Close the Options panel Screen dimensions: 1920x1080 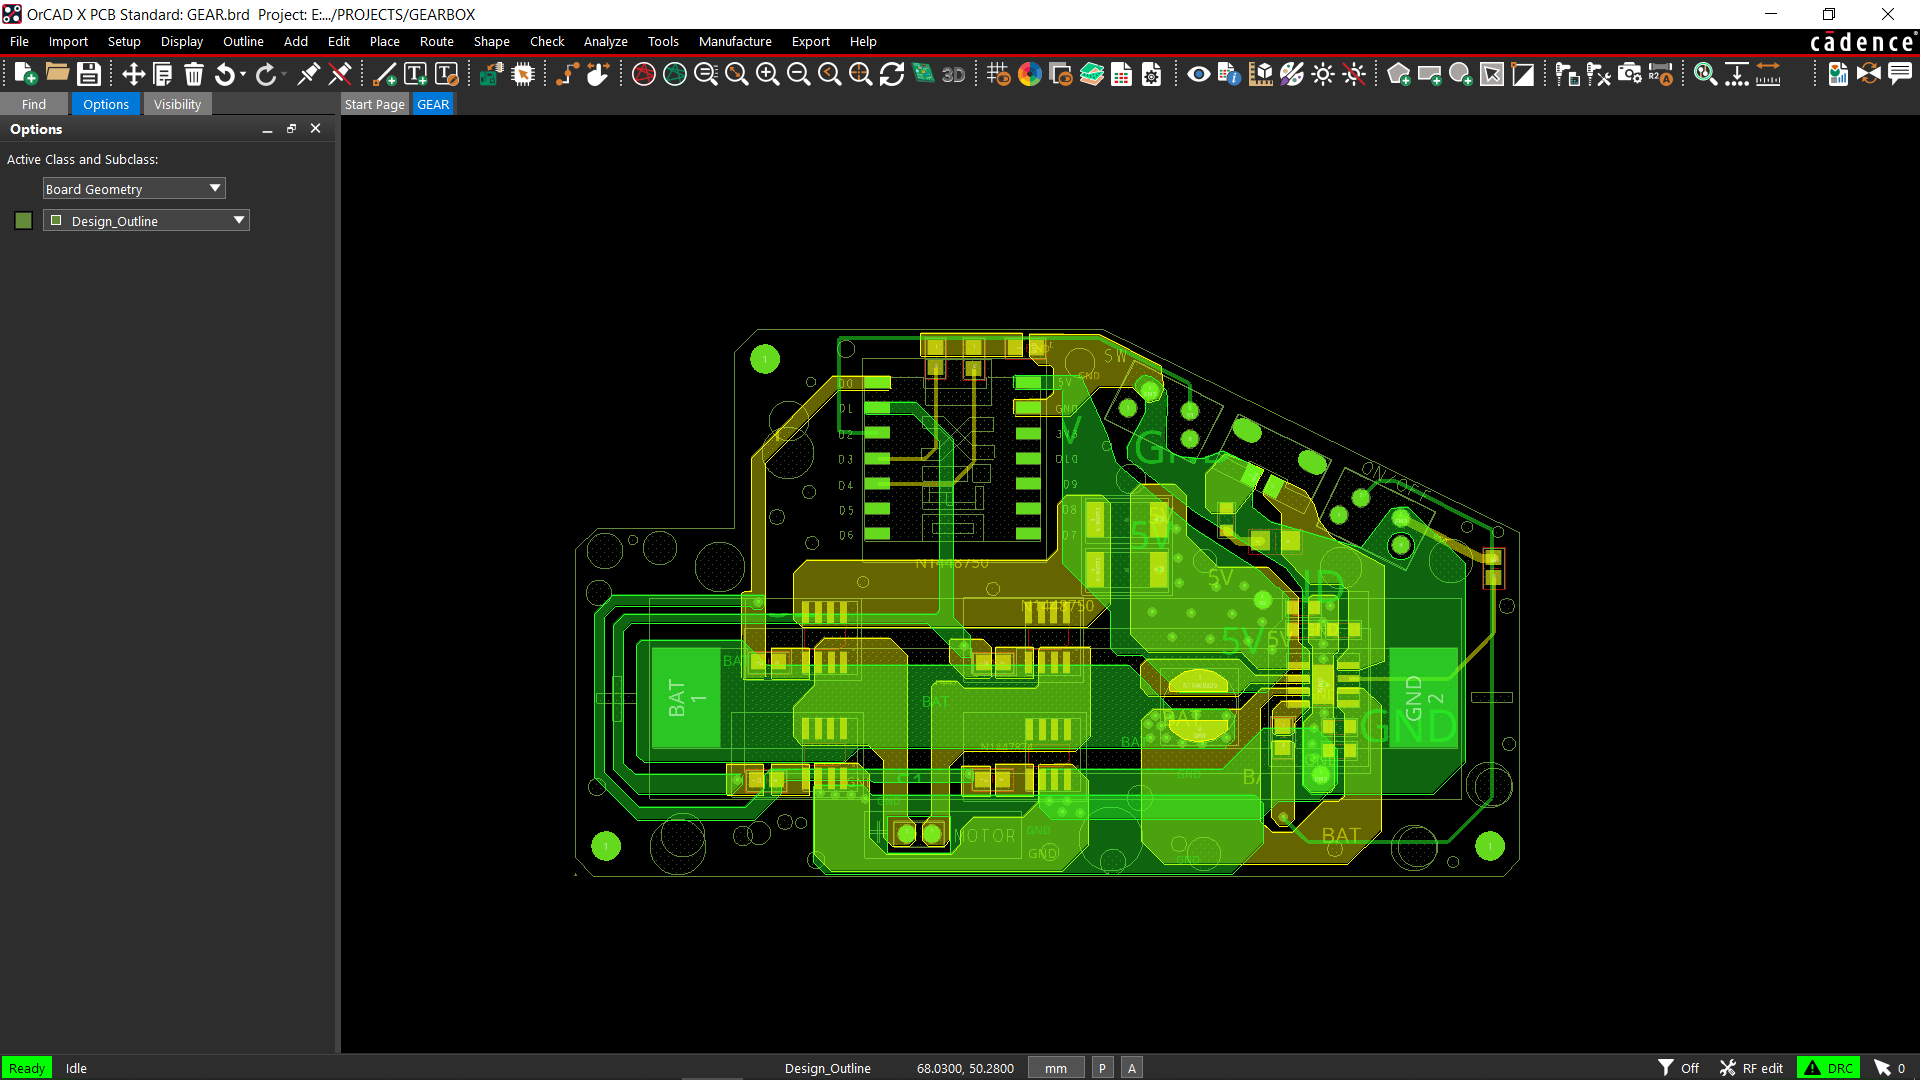pos(315,129)
